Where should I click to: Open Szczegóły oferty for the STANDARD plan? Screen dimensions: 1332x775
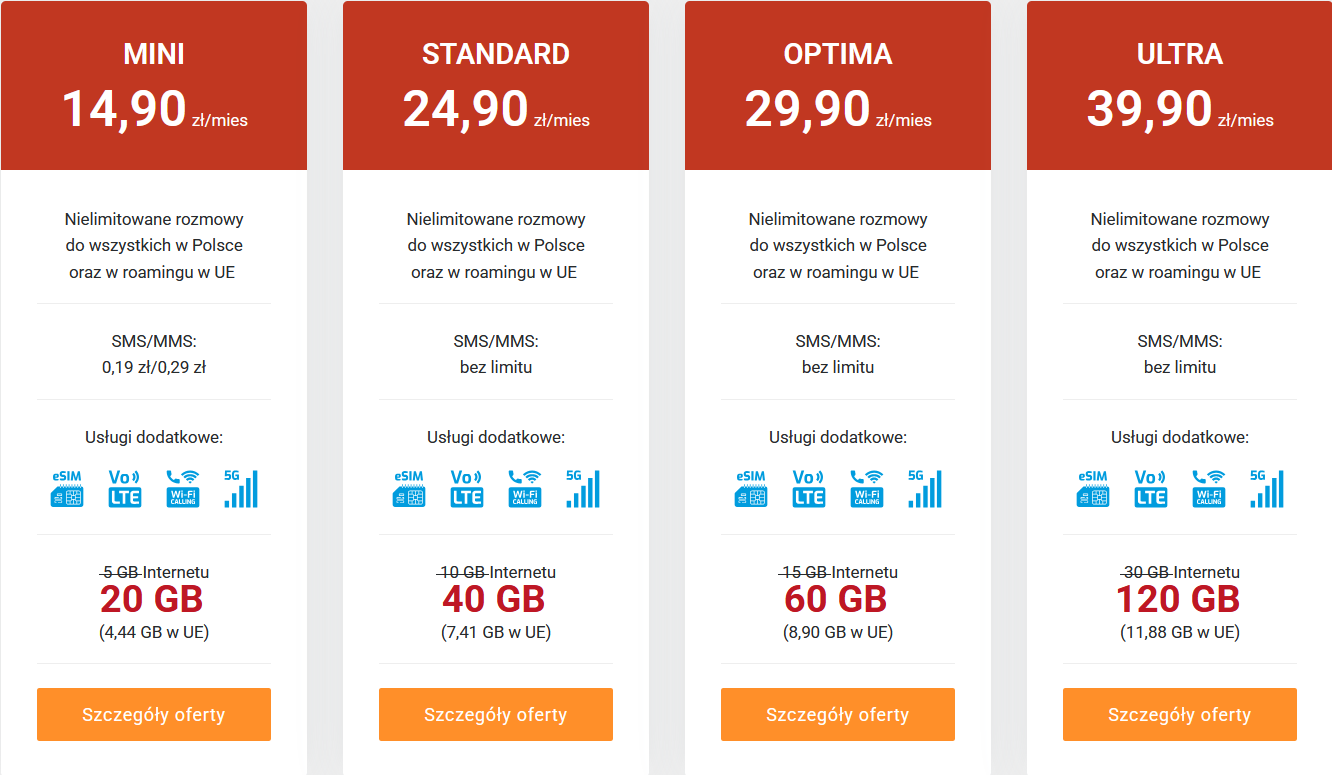click(x=496, y=714)
